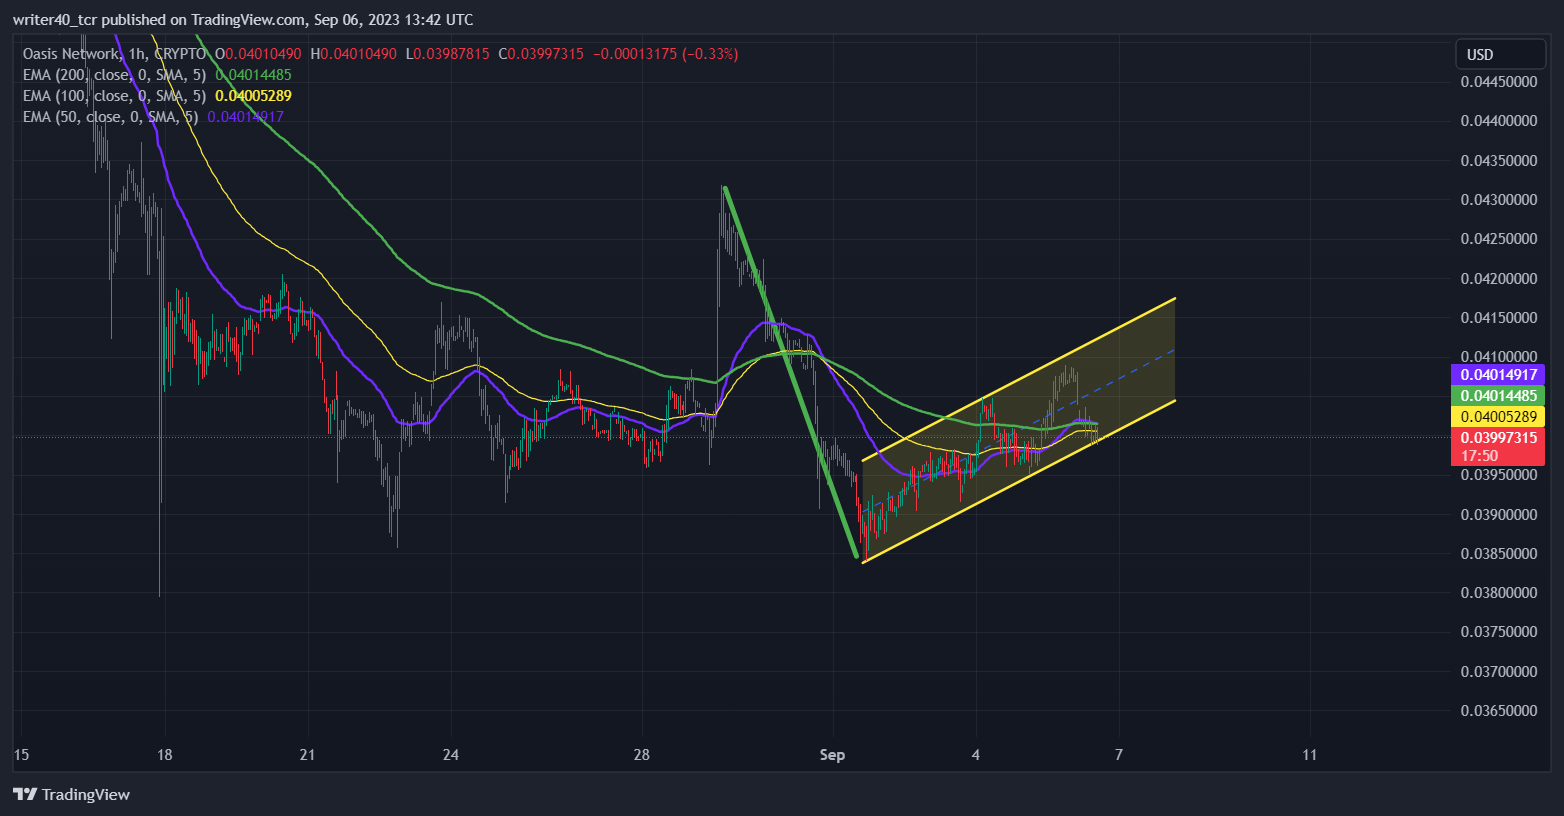Open the USD currency selector

click(1500, 55)
